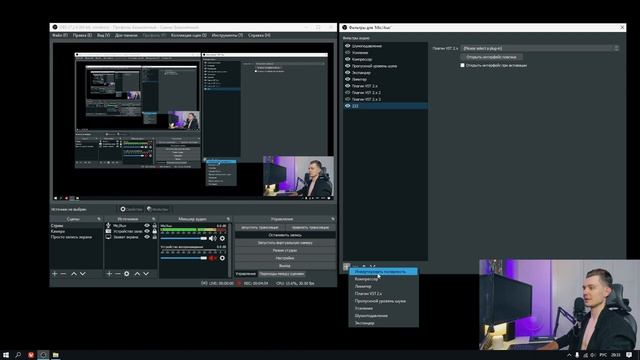Open Mic/Aux audio settings gear
This screenshot has width=640, height=360.
[222, 238]
